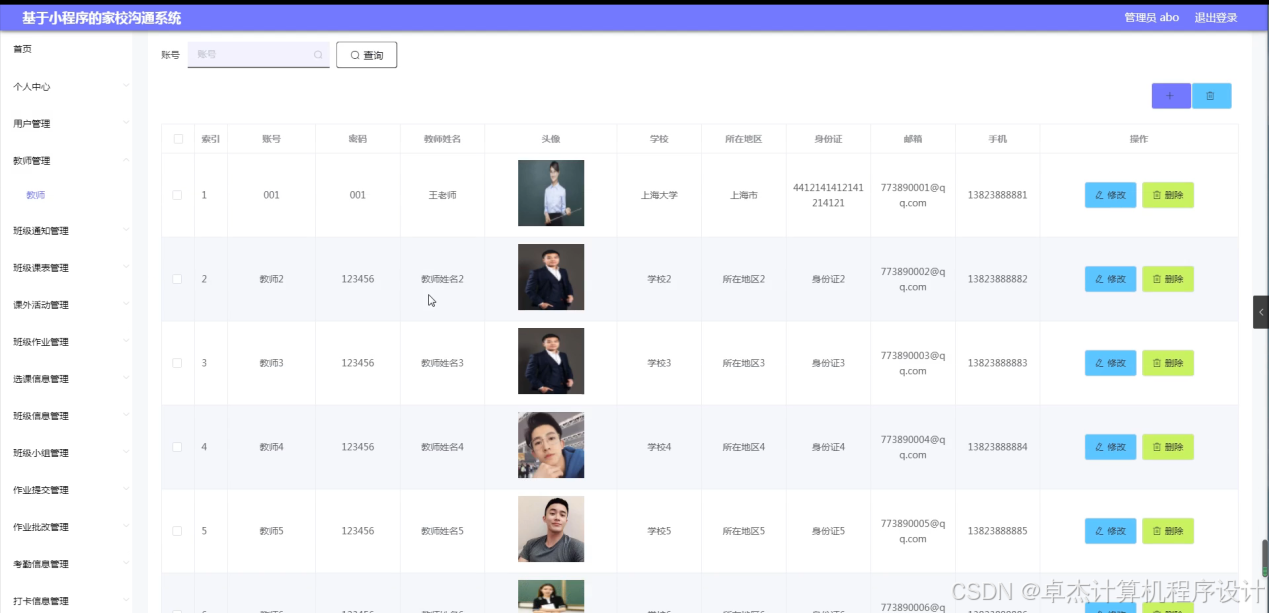Check the checkbox for row 教师5
1269x613 pixels.
coord(178,531)
